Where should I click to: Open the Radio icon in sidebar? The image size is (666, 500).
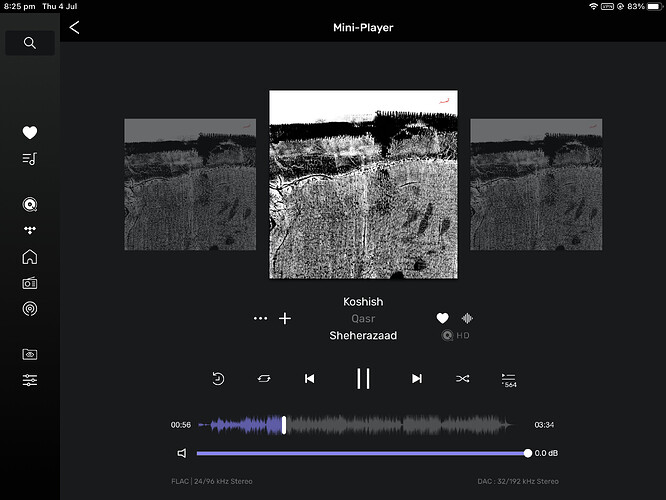tap(30, 283)
